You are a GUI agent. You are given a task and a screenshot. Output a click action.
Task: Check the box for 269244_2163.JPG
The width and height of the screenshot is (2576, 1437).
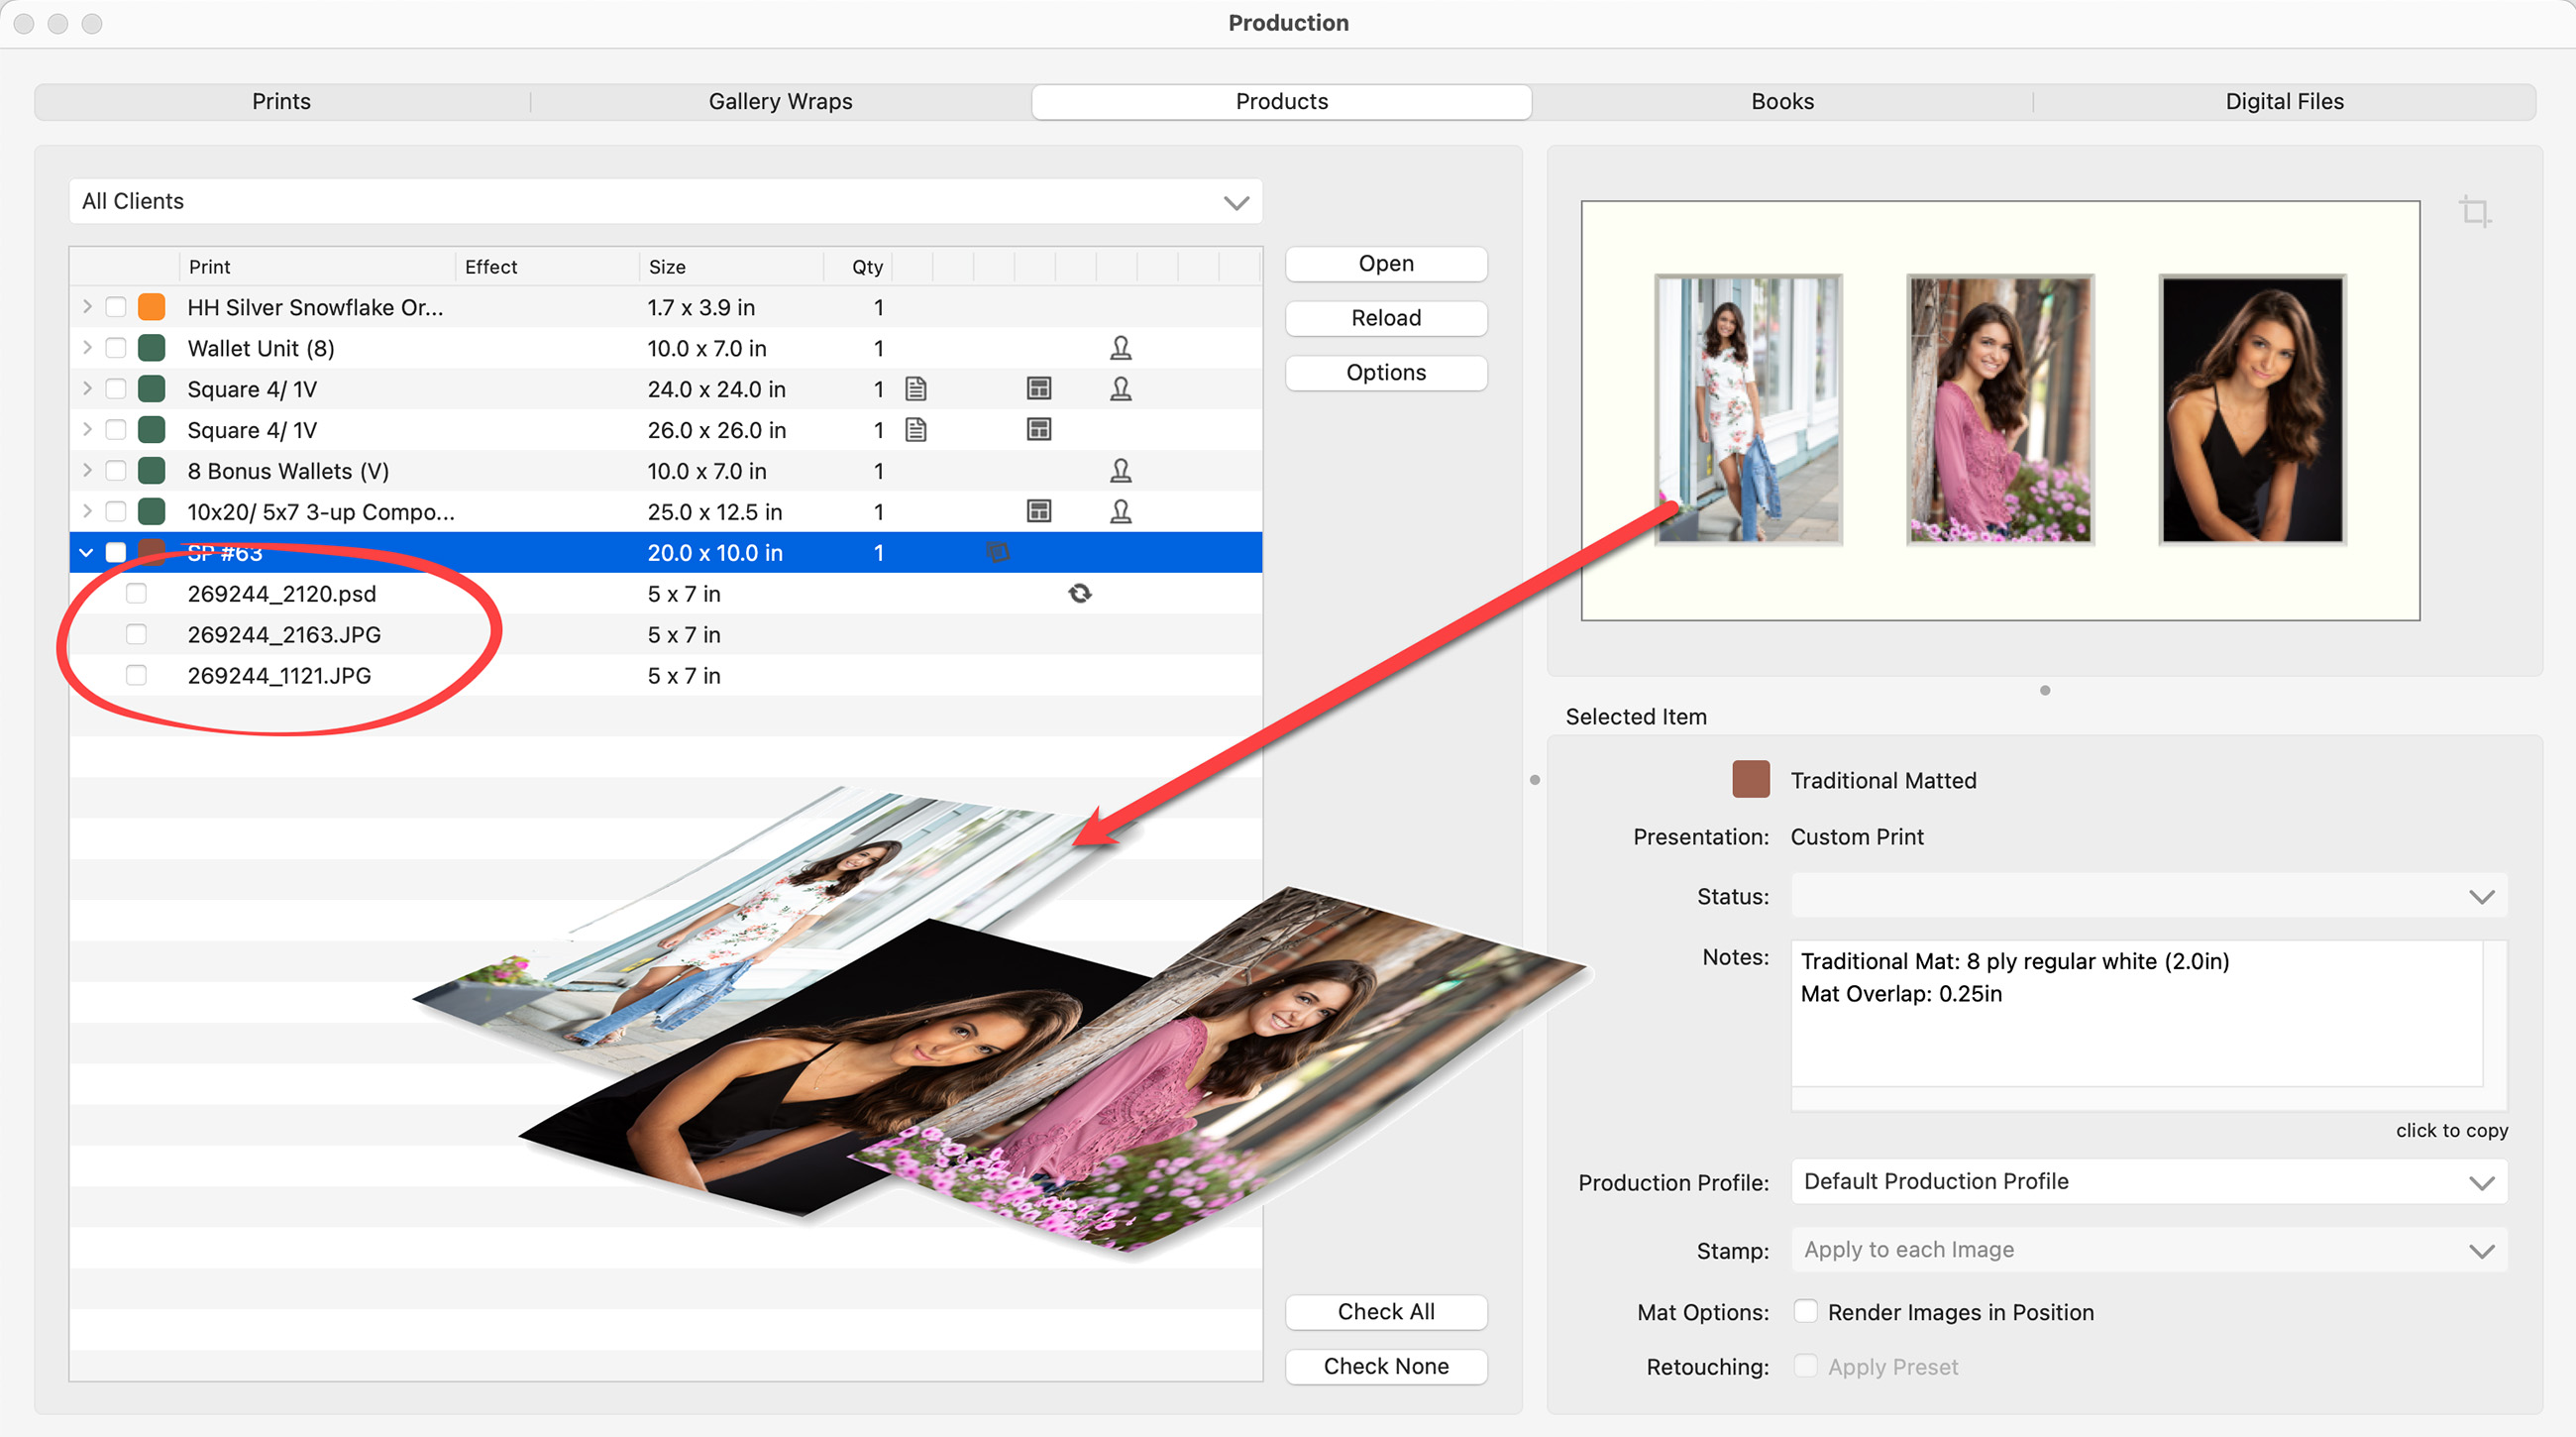[x=136, y=635]
